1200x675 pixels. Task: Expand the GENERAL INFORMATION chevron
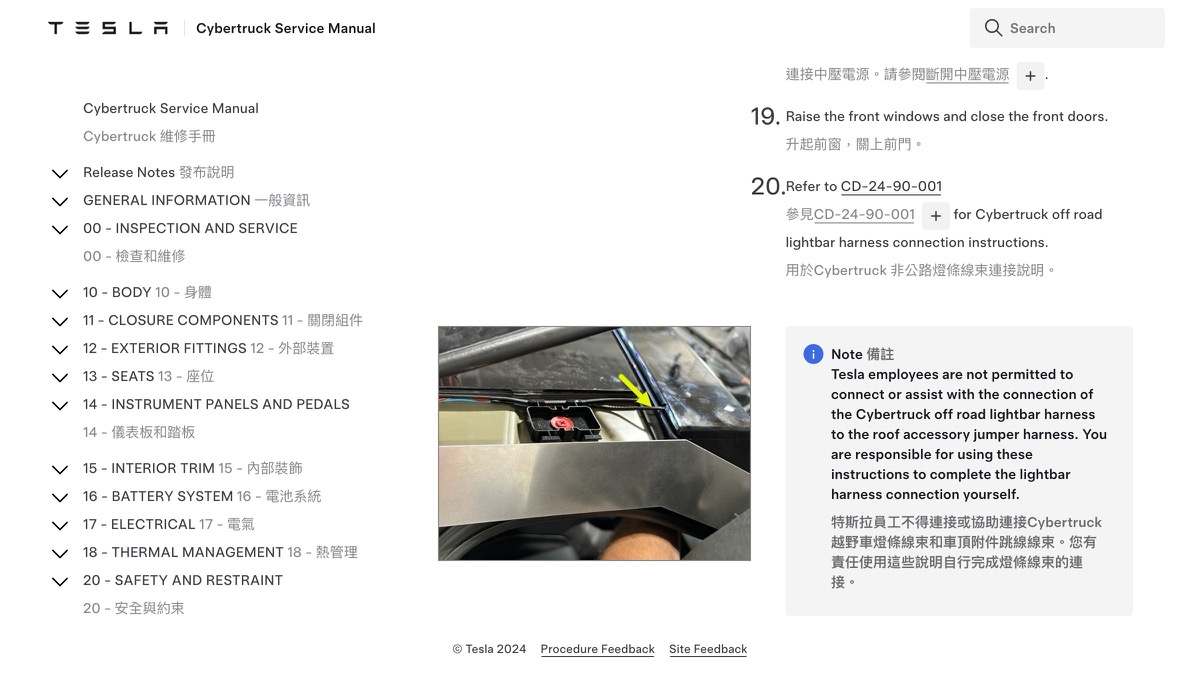coord(60,201)
